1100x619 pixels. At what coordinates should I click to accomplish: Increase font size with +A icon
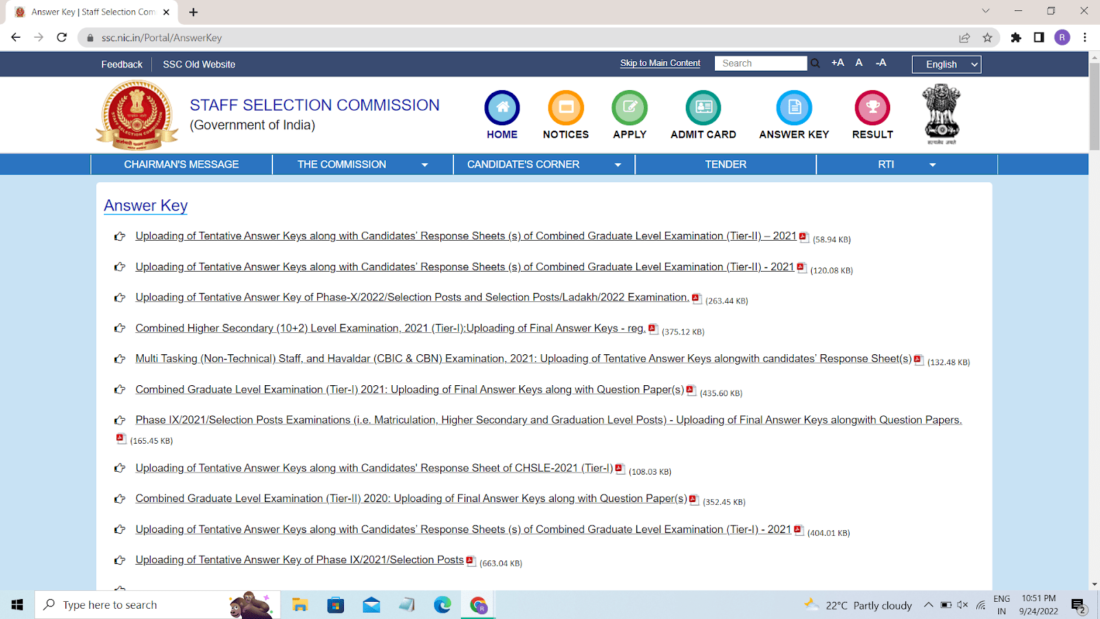pyautogui.click(x=837, y=62)
